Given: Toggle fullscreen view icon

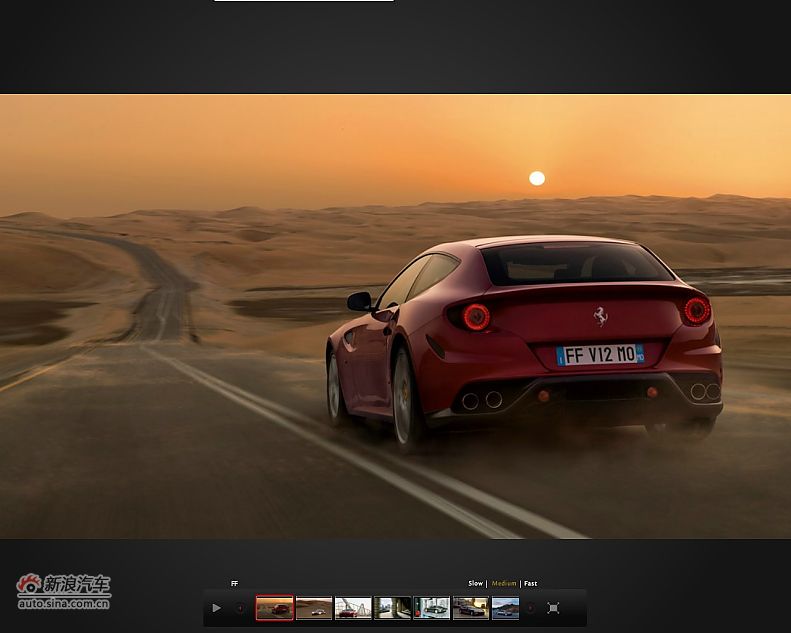Looking at the screenshot, I should click(x=553, y=608).
